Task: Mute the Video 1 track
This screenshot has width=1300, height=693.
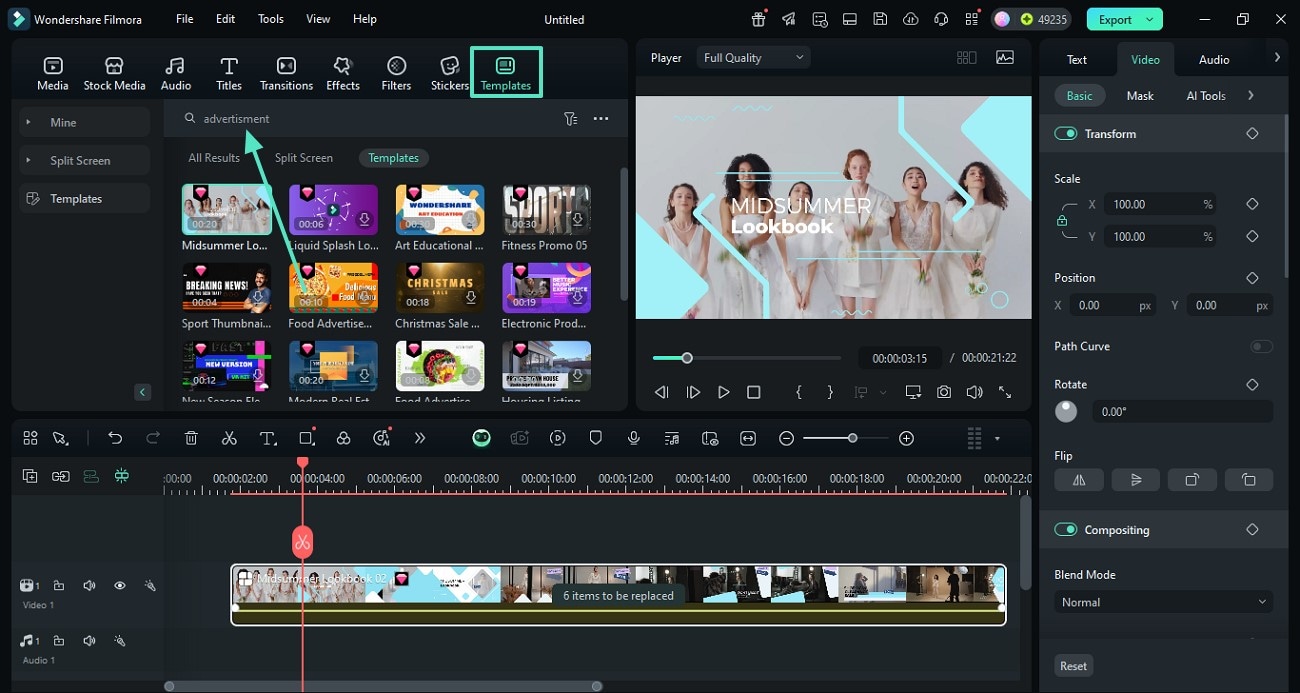Action: (89, 585)
